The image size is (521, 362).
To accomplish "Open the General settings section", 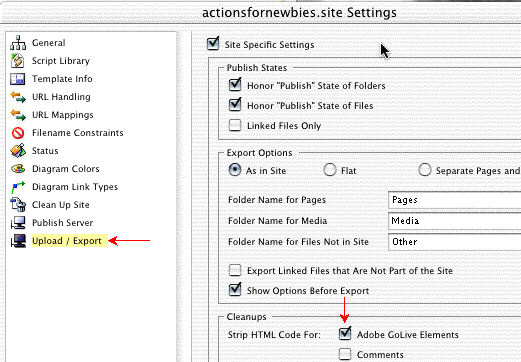I will [49, 43].
